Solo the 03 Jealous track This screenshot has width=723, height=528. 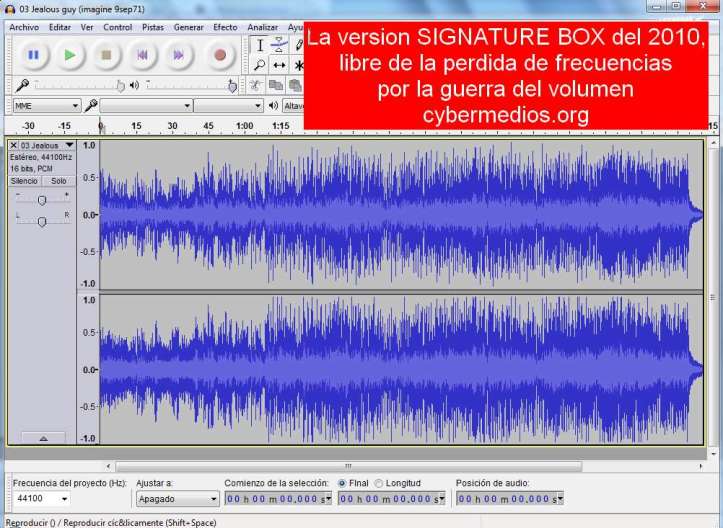59,181
